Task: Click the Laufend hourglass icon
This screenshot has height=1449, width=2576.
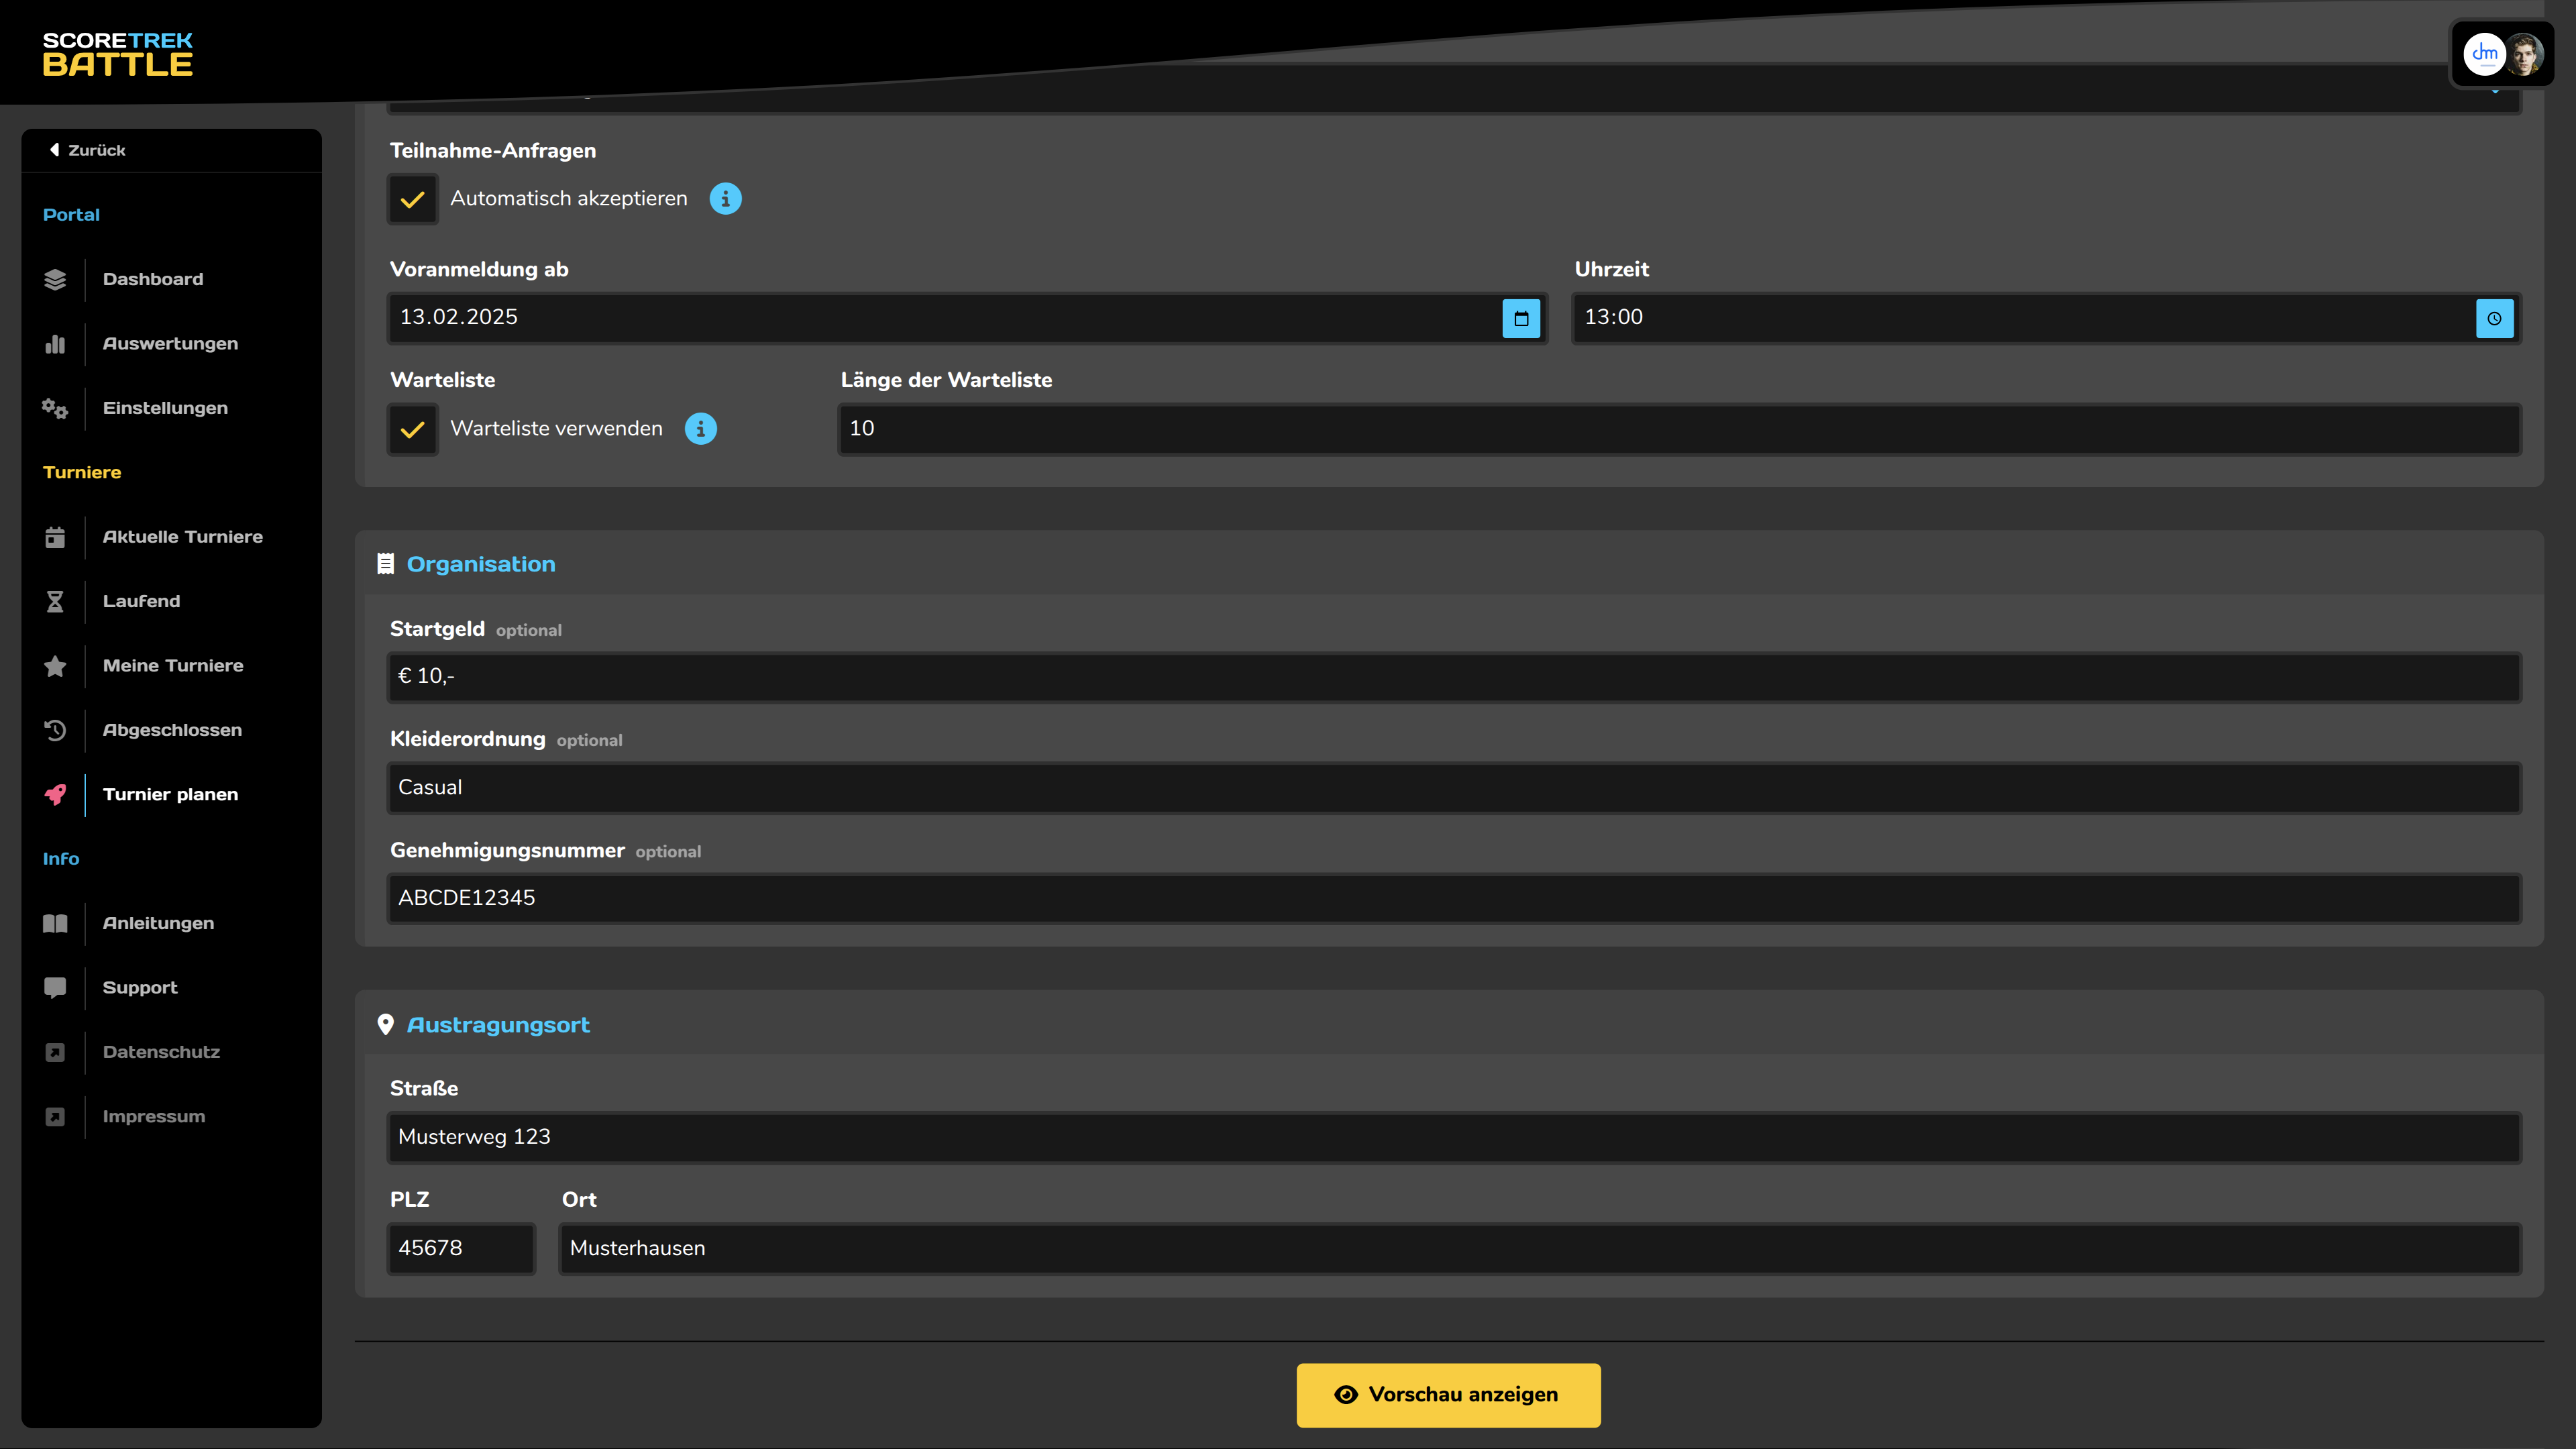Action: (x=55, y=602)
